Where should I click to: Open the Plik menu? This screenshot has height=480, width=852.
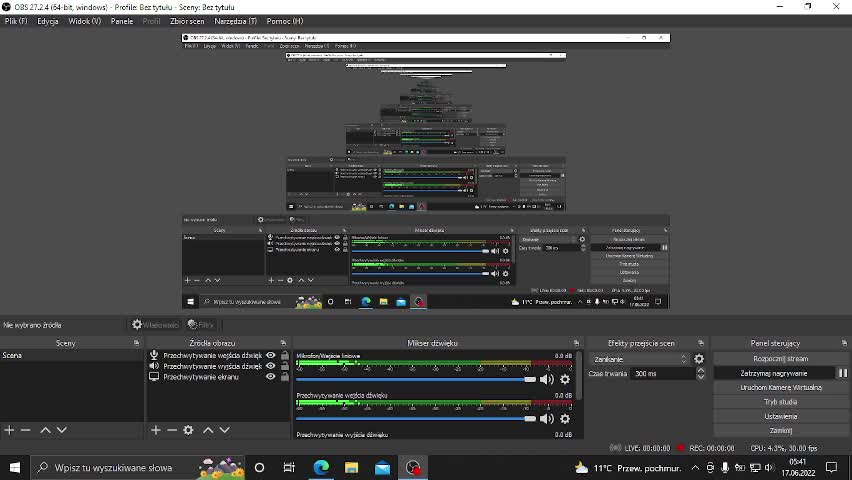[15, 21]
